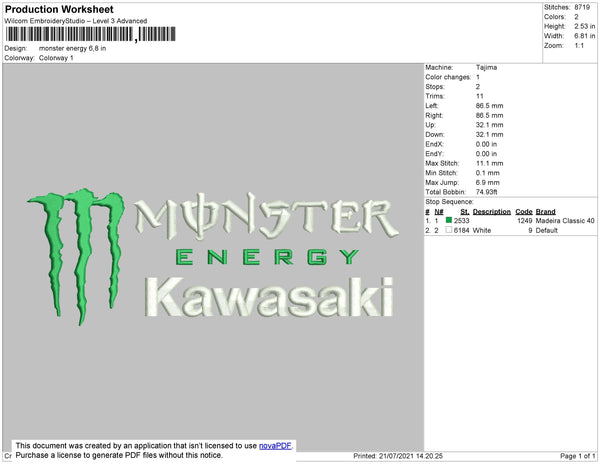The height and width of the screenshot is (464, 600).
Task: Select the 'Page 1 of 1' footer
Action: [x=578, y=456]
